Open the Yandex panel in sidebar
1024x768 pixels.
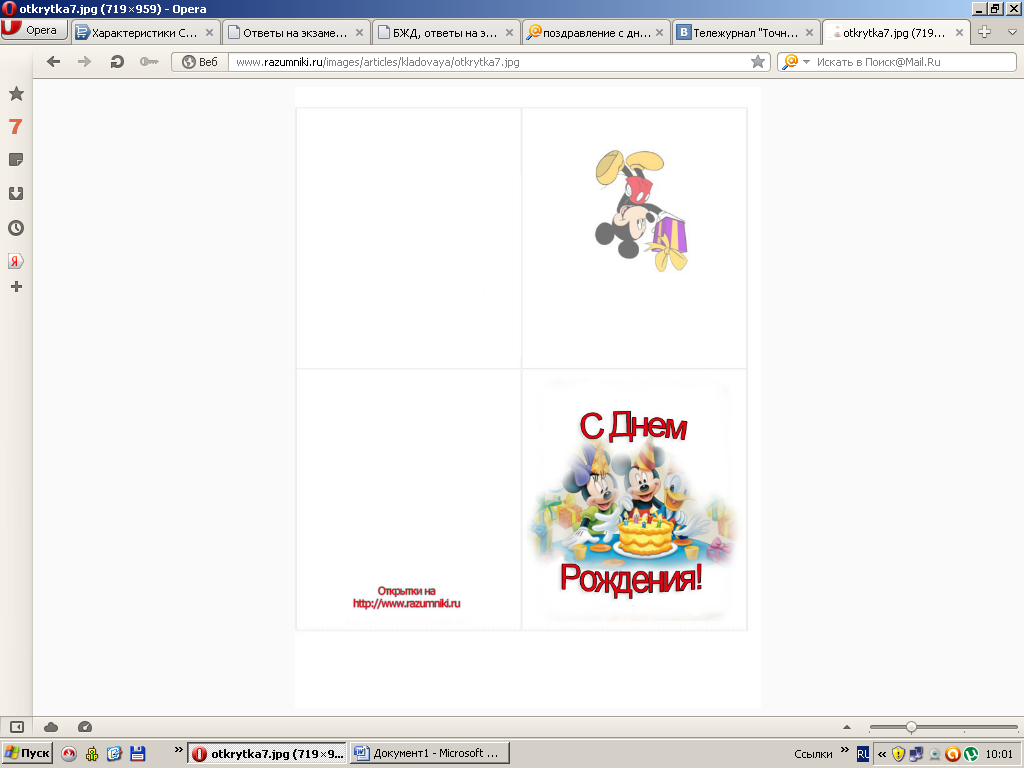click(16, 261)
